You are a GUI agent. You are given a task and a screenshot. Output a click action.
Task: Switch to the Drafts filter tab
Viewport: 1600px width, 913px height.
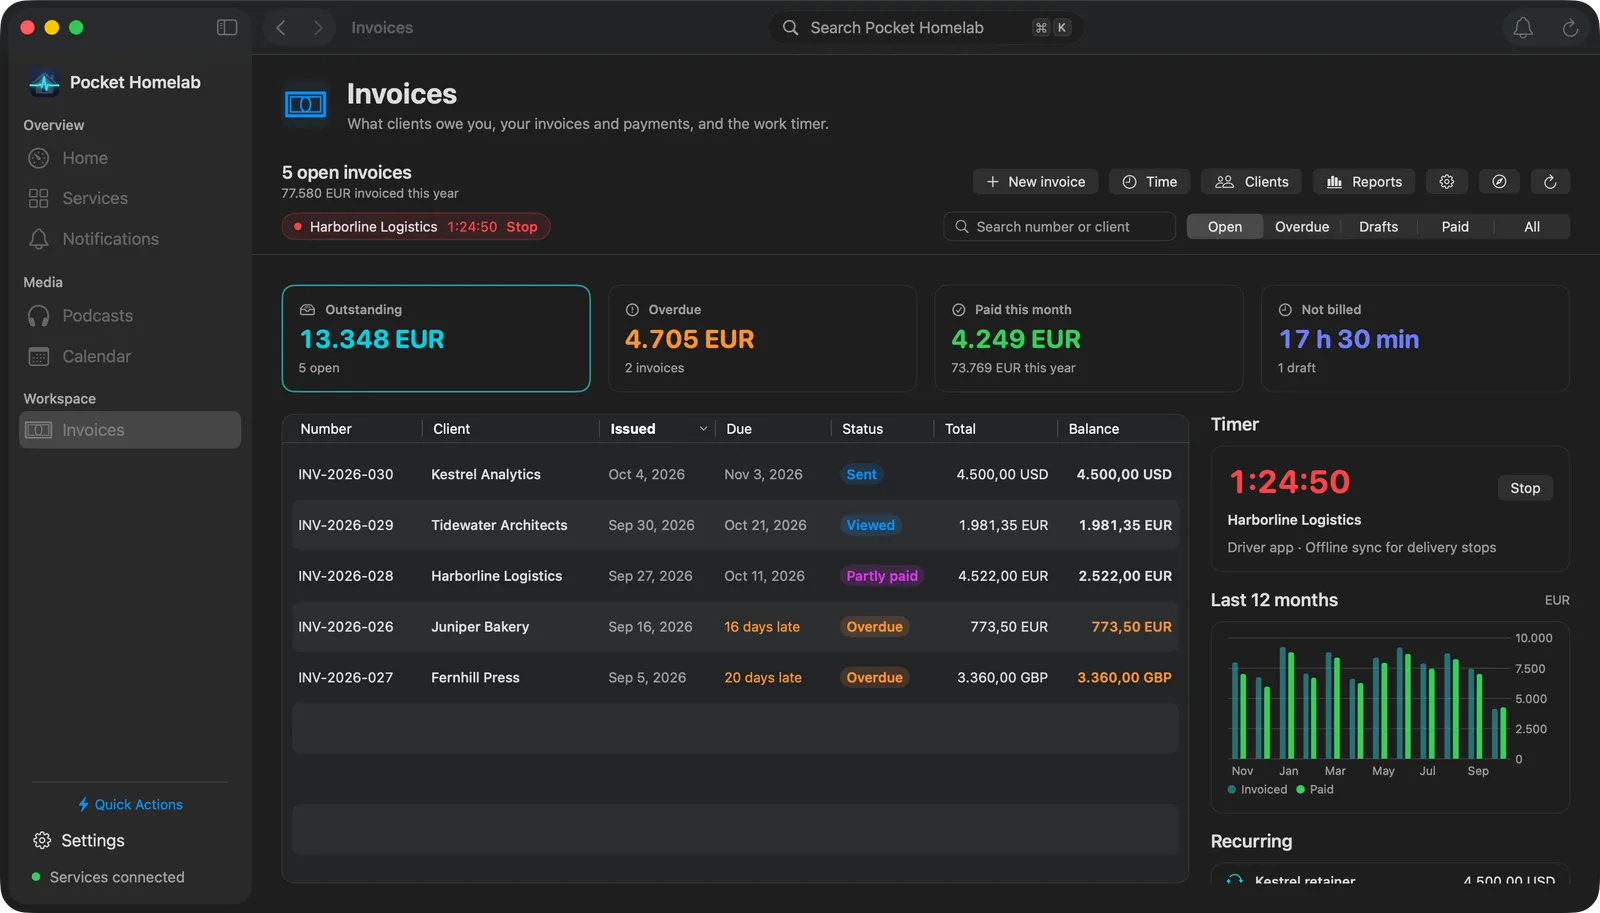click(x=1378, y=227)
